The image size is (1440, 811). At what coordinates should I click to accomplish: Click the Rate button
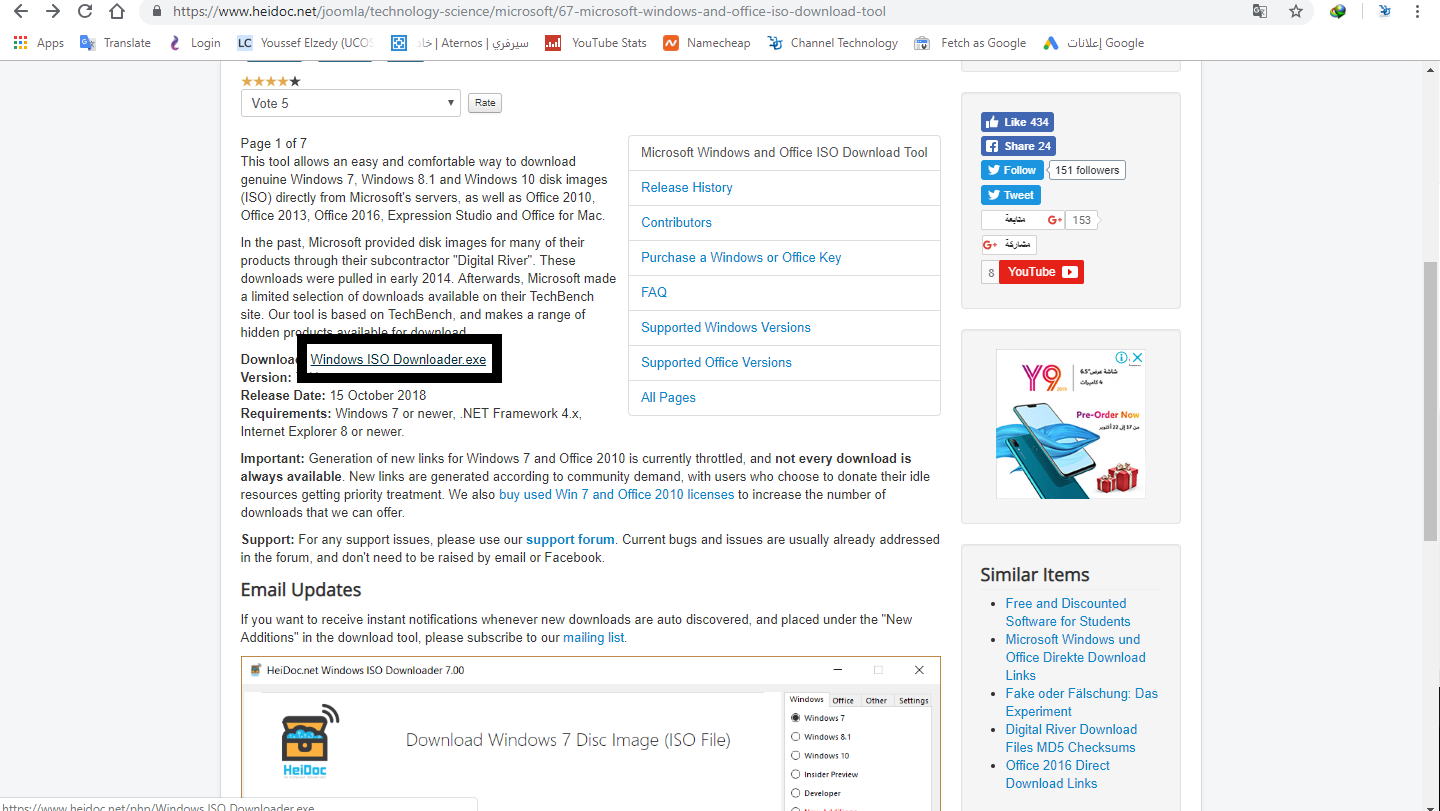(485, 103)
